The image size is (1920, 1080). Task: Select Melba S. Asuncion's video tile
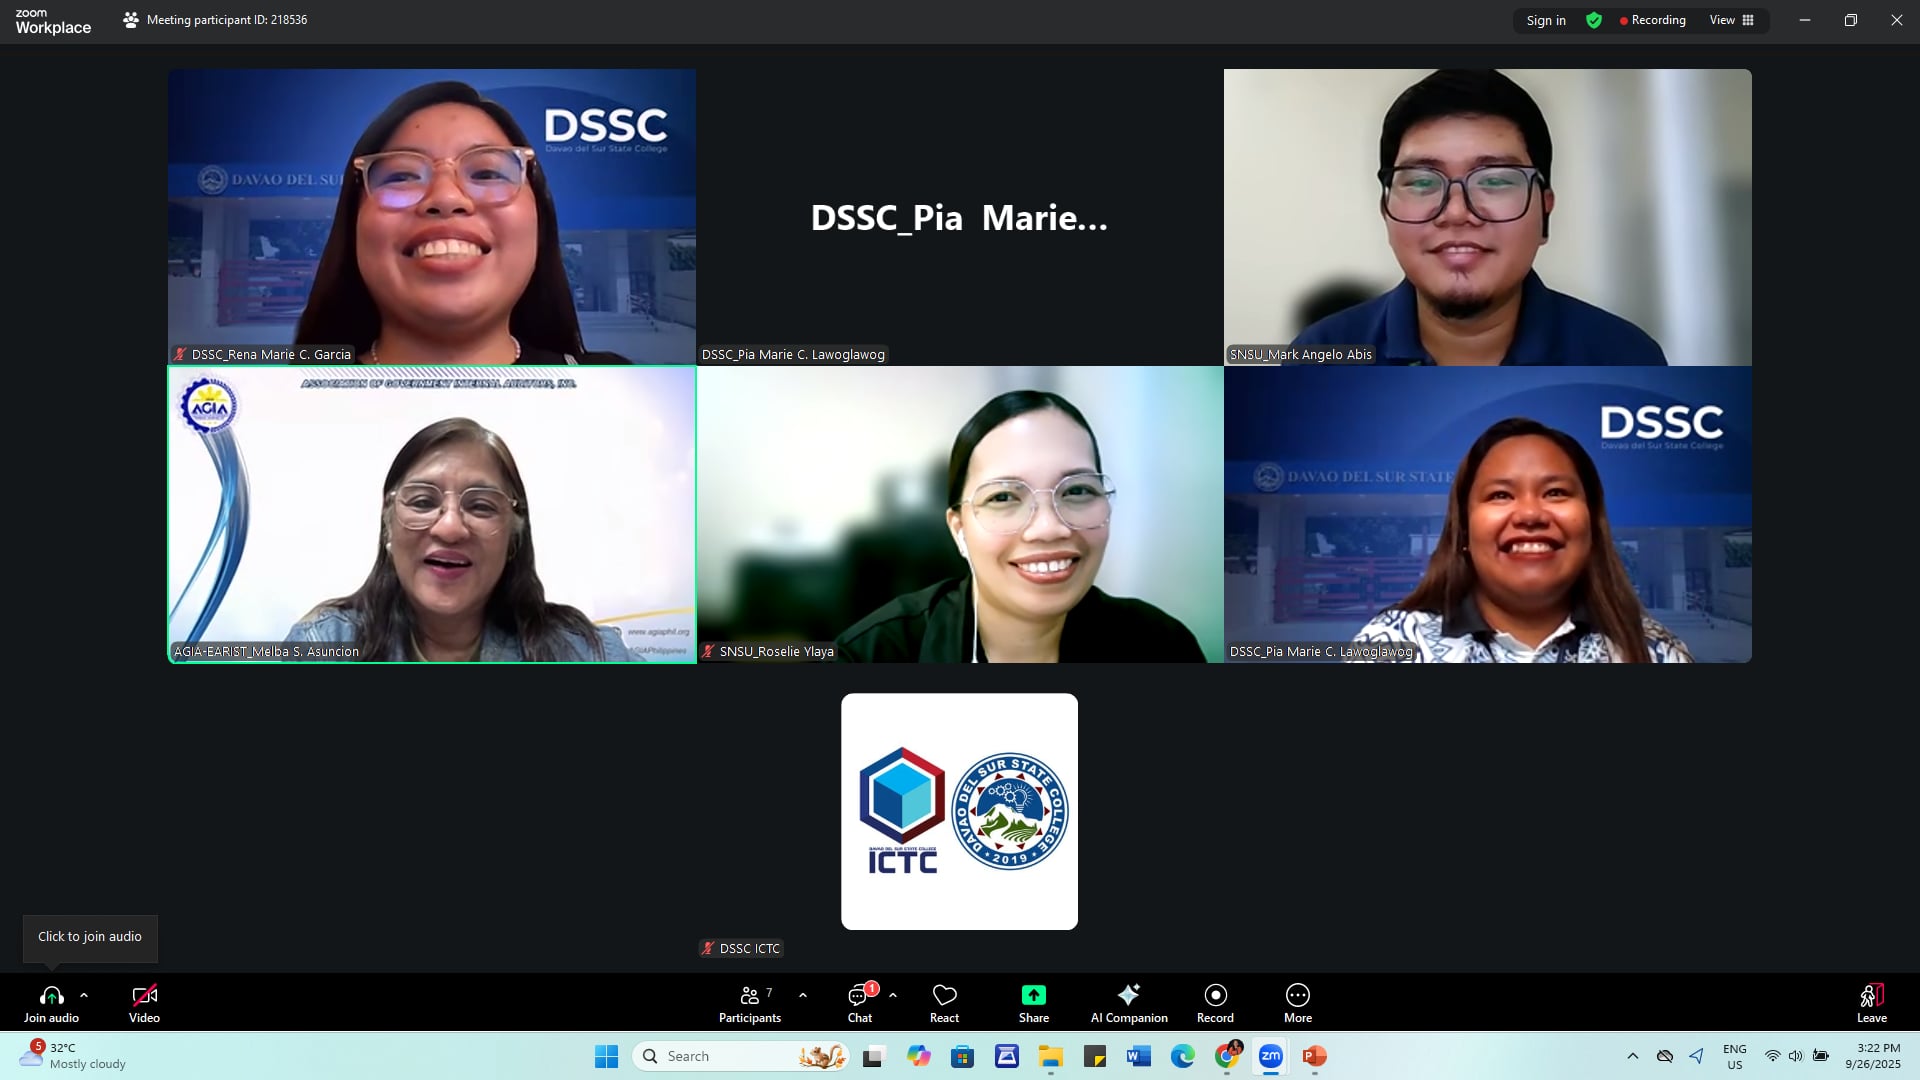point(432,514)
